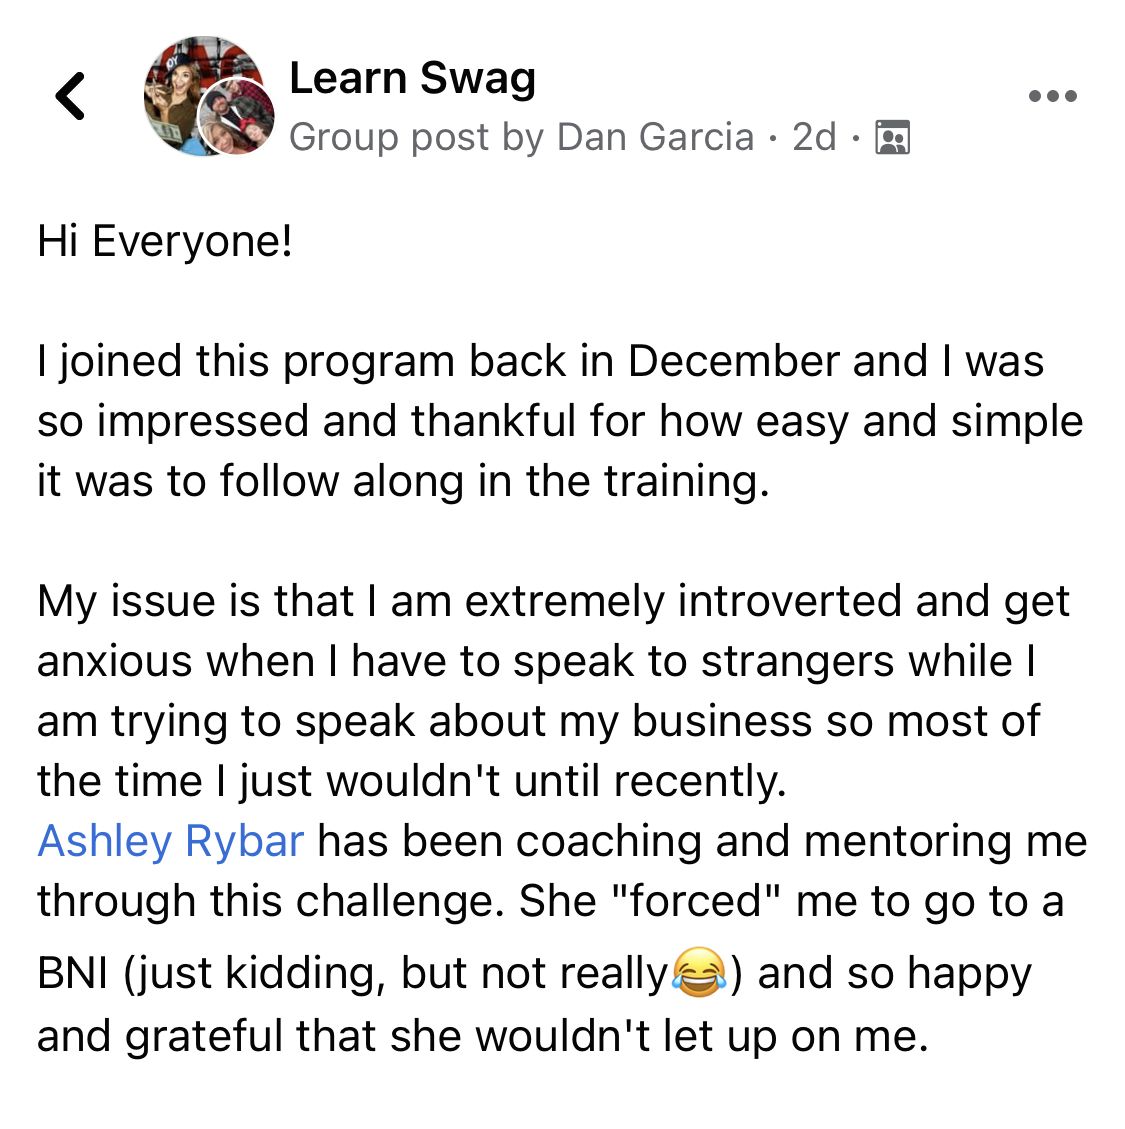Tap the back arrow icon
The height and width of the screenshot is (1129, 1125).
click(71, 97)
